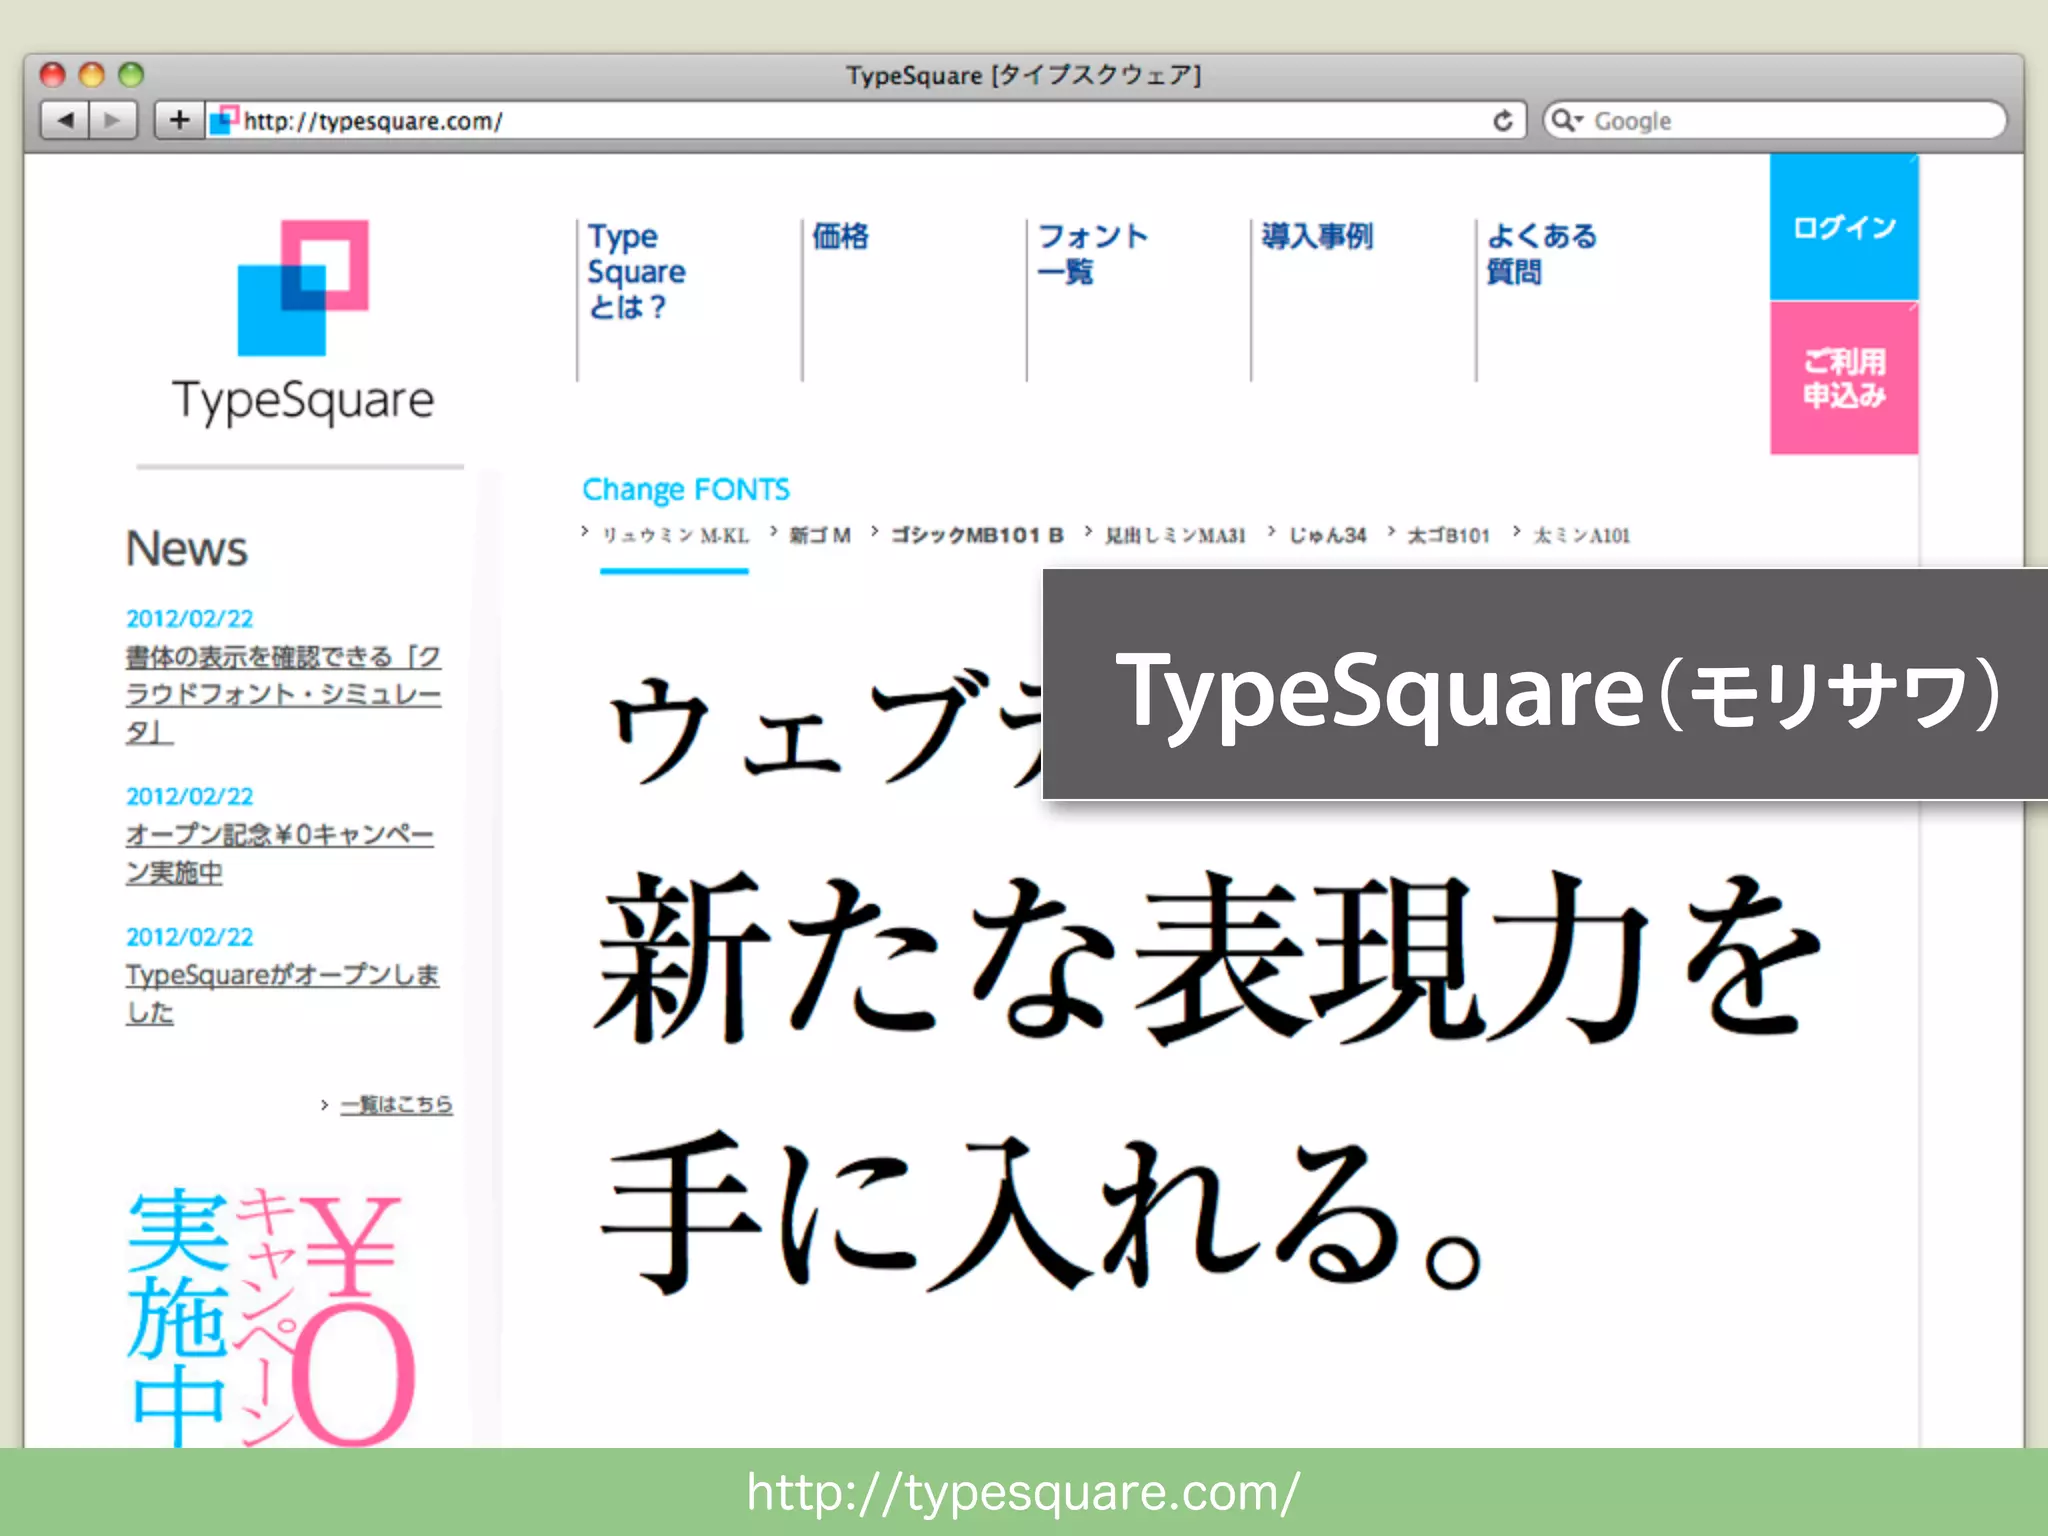
Task: Click the '手に入れる。' headline text
Action: click(x=1042, y=1212)
